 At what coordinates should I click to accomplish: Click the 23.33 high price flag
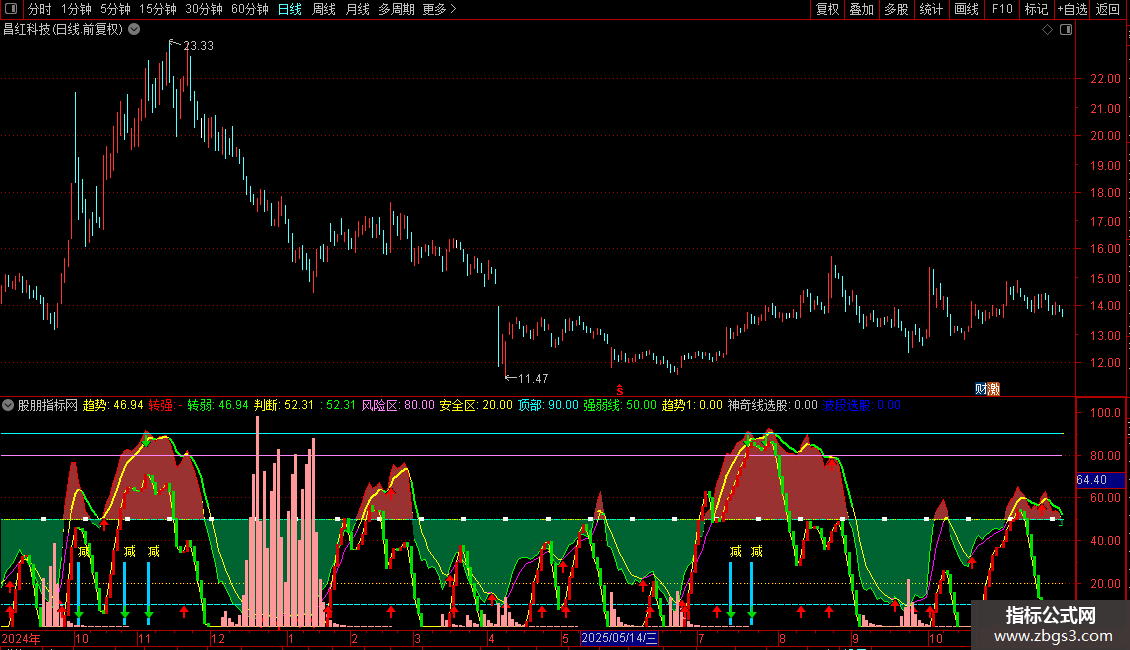198,46
